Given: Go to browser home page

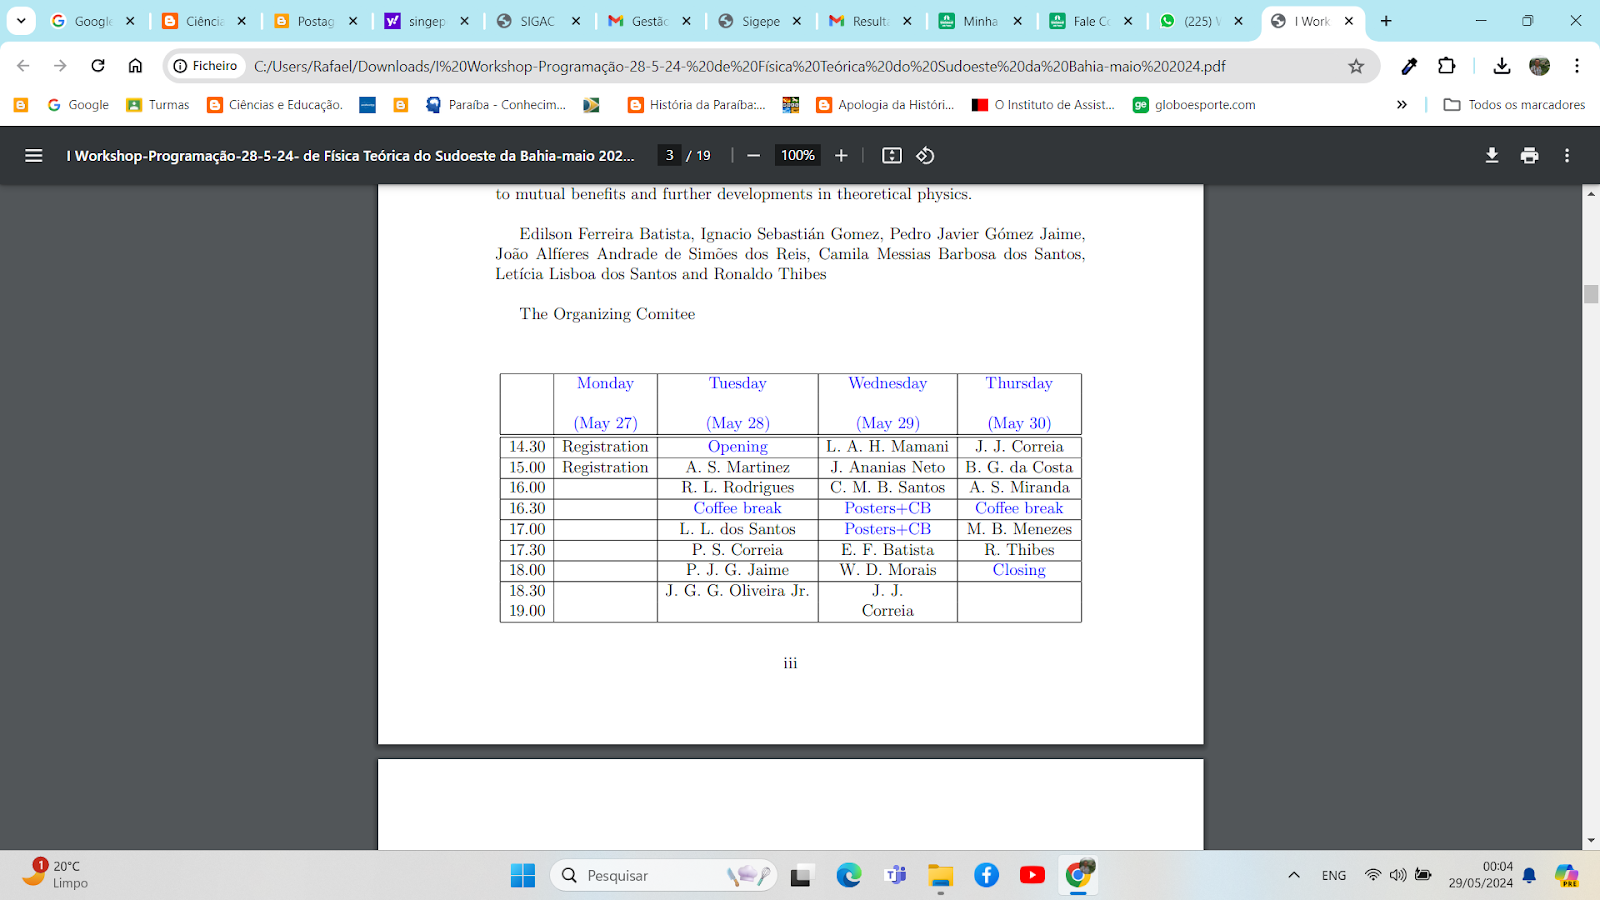Looking at the screenshot, I should pyautogui.click(x=135, y=66).
